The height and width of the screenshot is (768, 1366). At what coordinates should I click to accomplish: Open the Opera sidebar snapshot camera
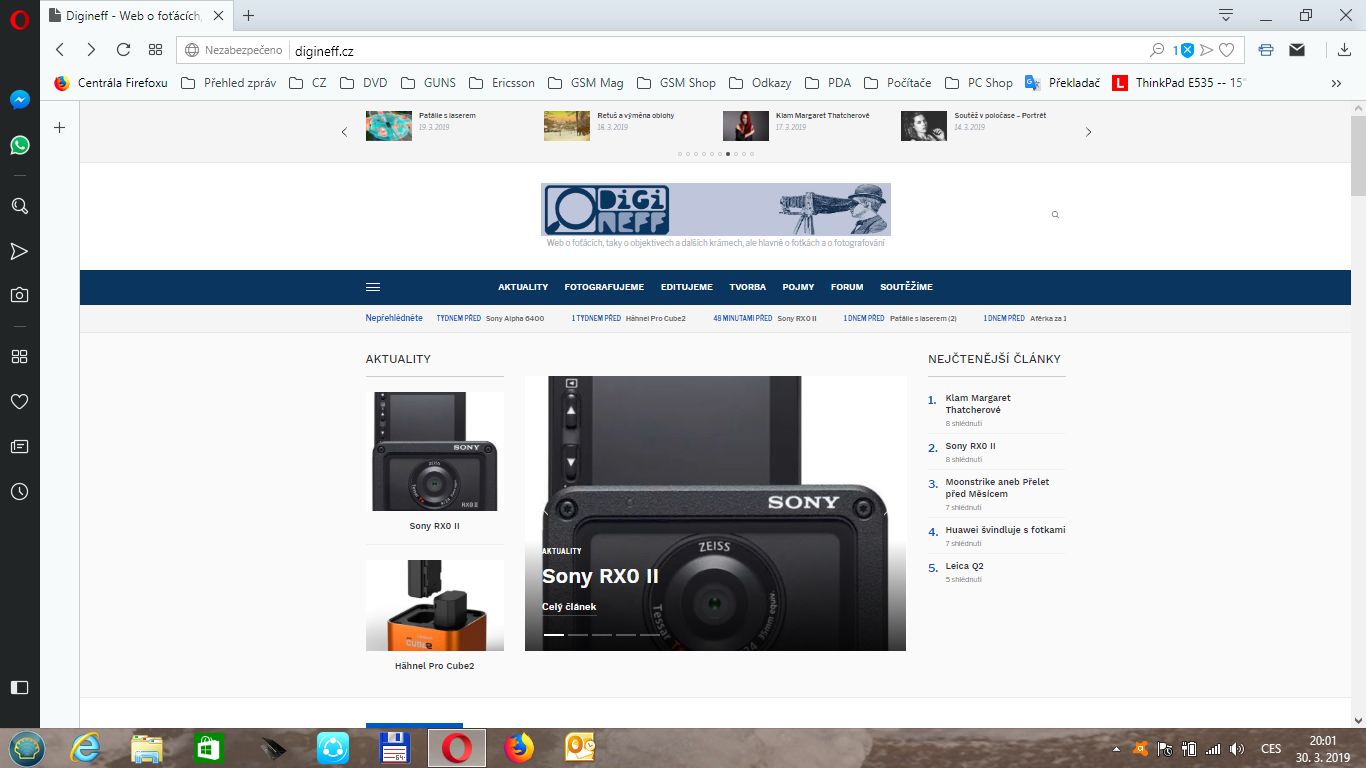pyautogui.click(x=19, y=295)
